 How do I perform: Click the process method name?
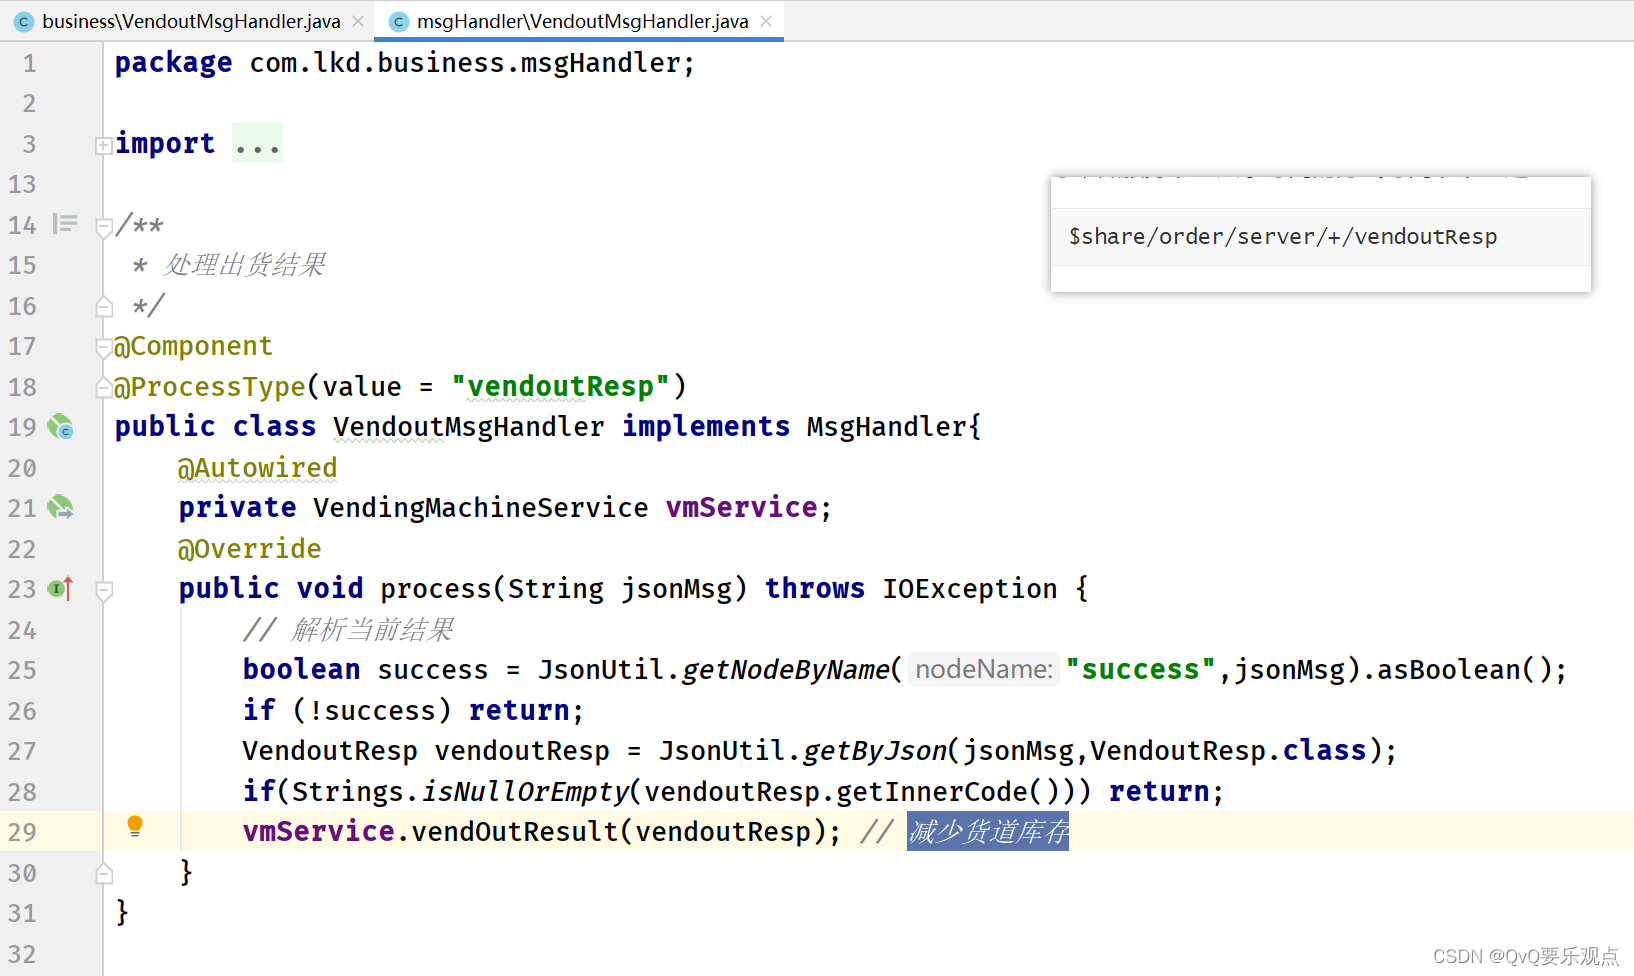(x=436, y=589)
